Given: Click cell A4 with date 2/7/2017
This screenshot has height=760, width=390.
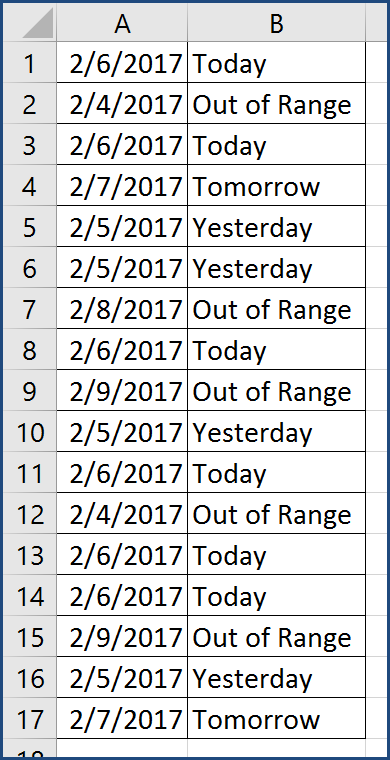Looking at the screenshot, I should click(122, 185).
